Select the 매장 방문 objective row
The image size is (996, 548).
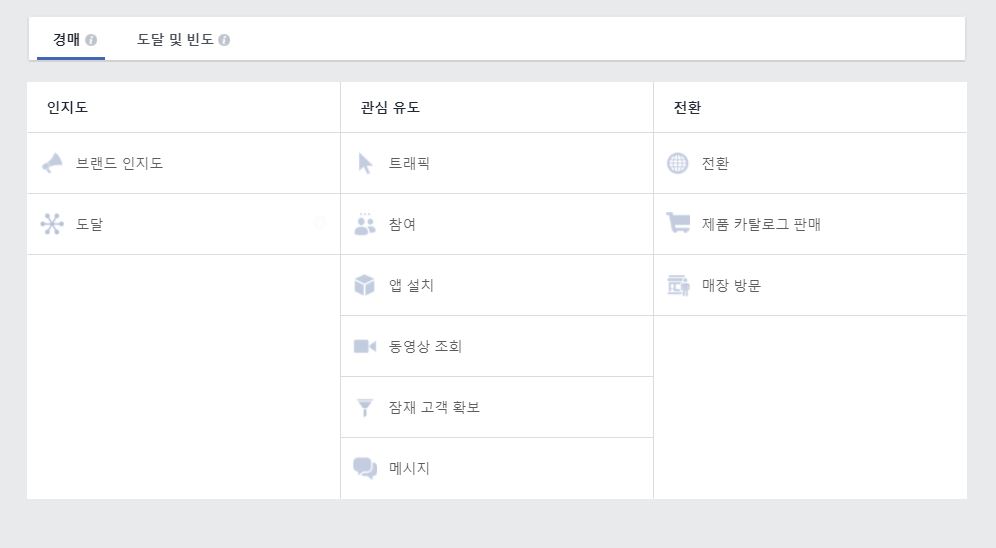point(810,285)
